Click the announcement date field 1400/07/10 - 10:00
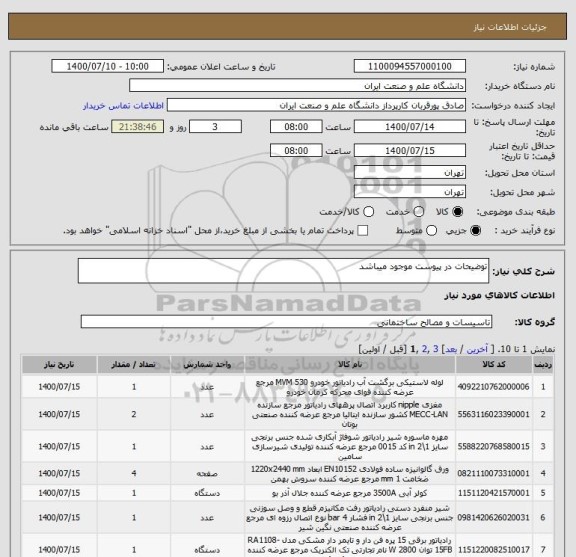576x557 pixels. coord(108,67)
